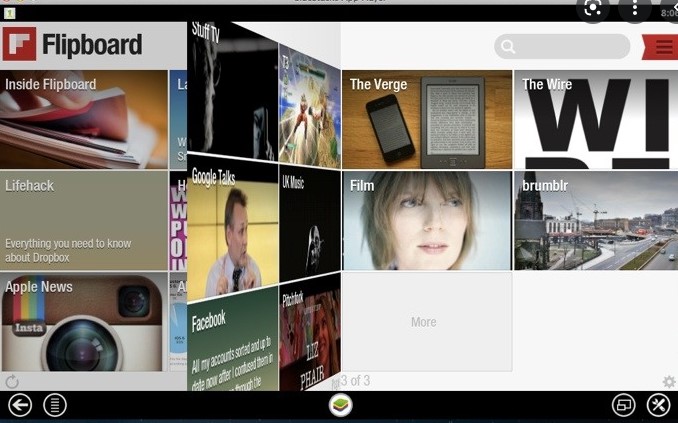Image resolution: width=678 pixels, height=423 pixels.
Task: Open The Verge tile
Action: click(427, 119)
